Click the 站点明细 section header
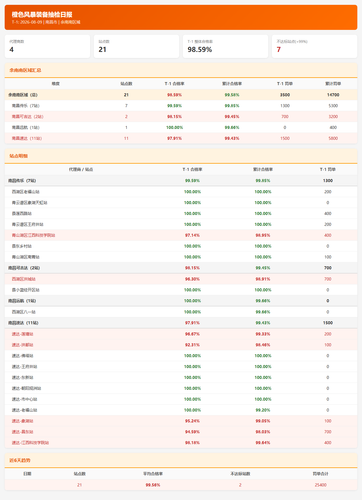 pos(181,156)
